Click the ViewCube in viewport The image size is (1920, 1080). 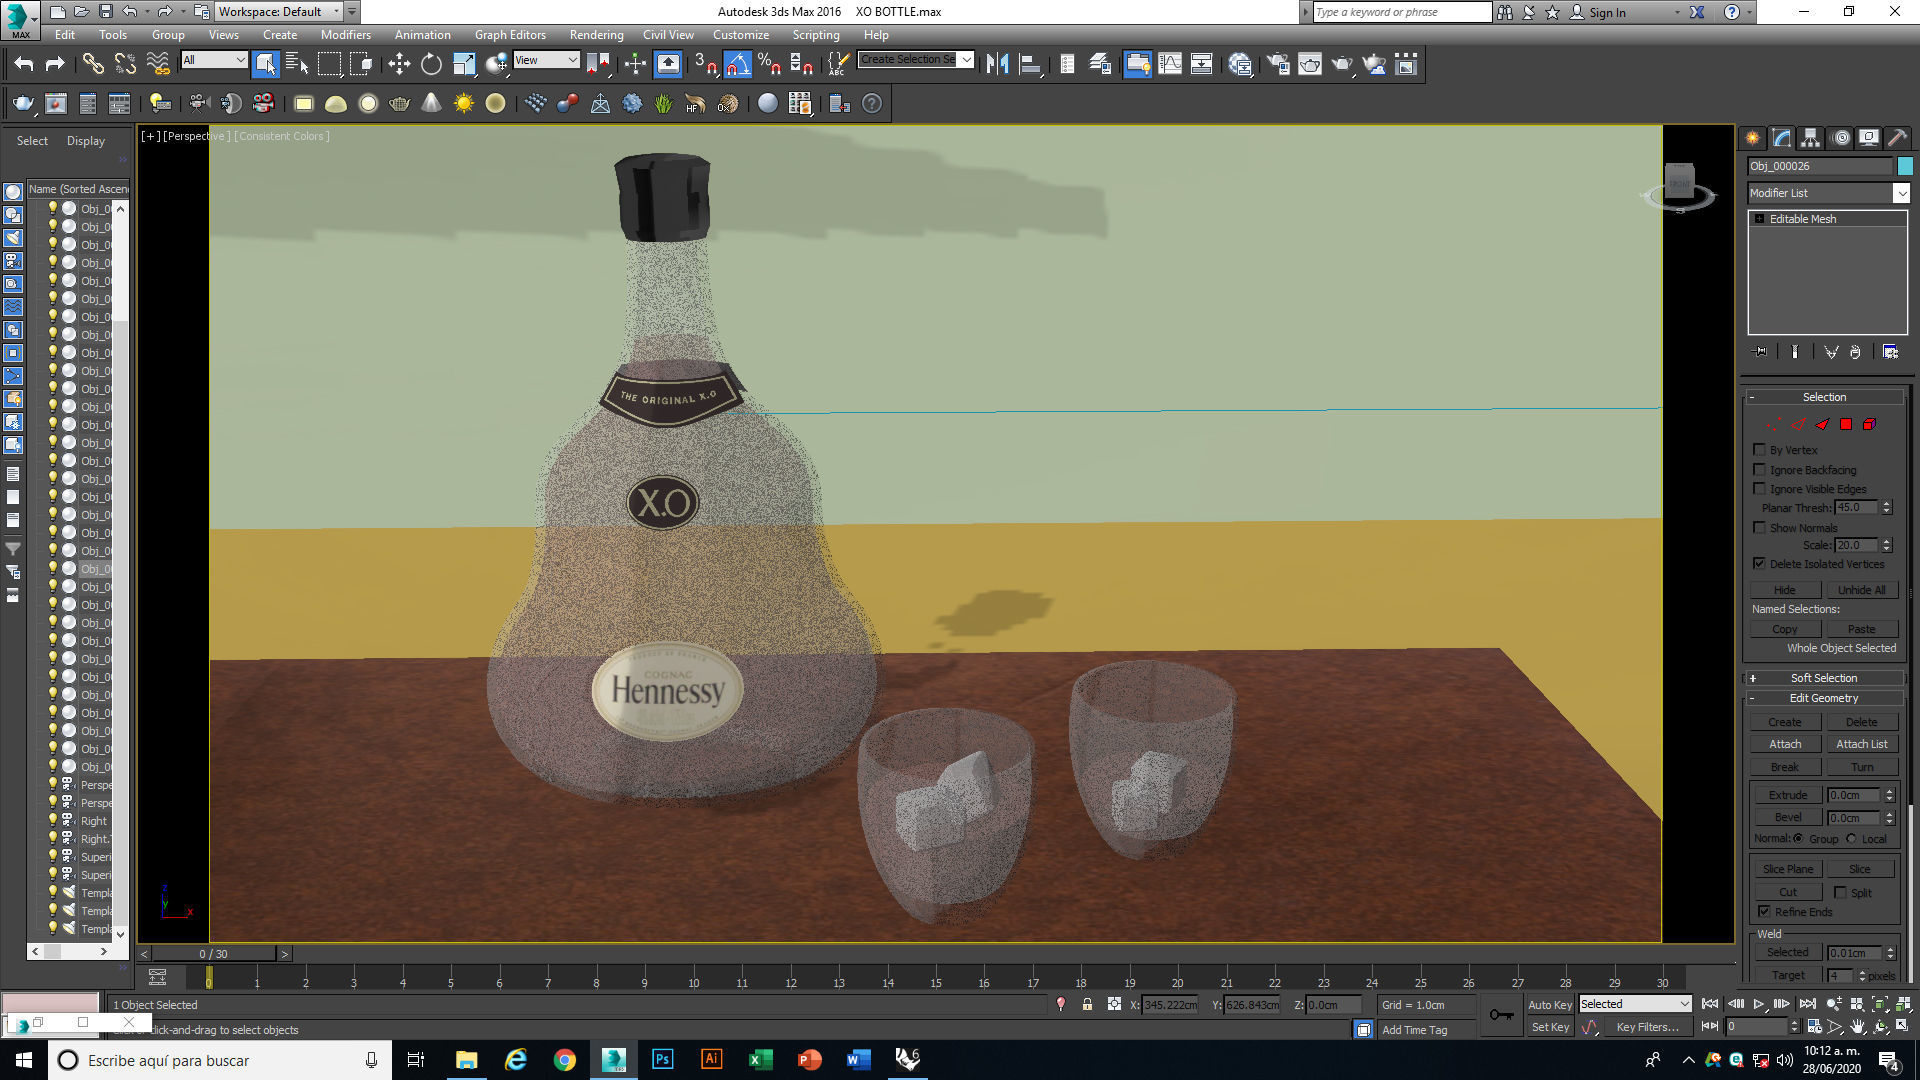pyautogui.click(x=1679, y=184)
